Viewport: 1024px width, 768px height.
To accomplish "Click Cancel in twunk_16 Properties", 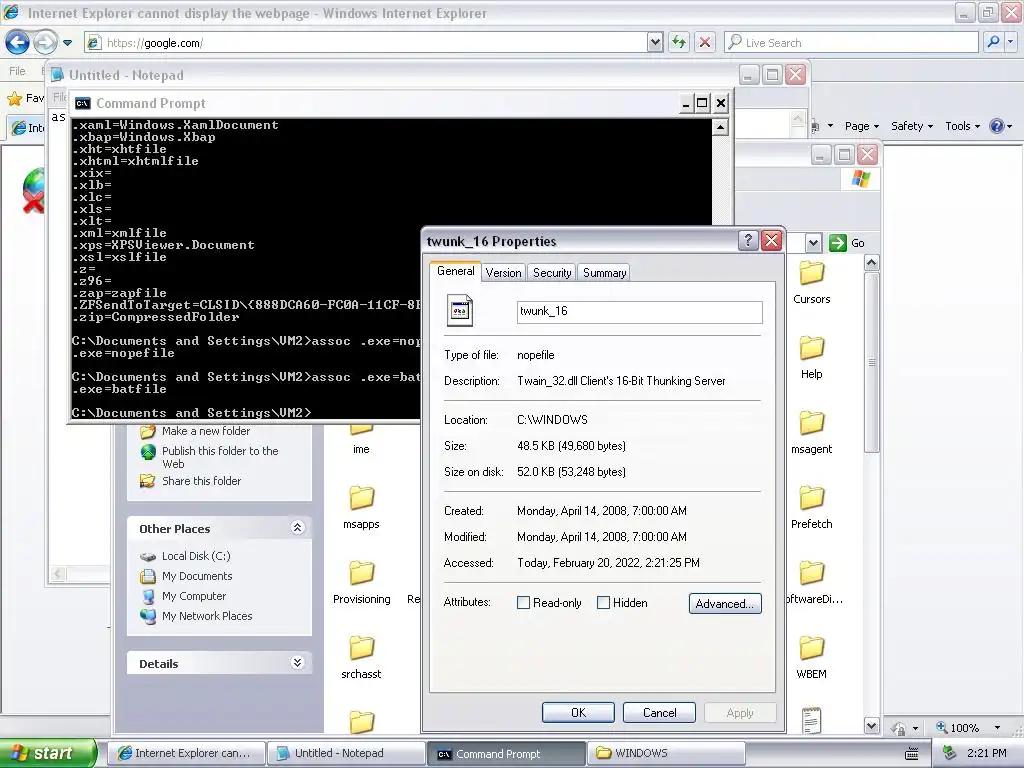I will pyautogui.click(x=659, y=712).
